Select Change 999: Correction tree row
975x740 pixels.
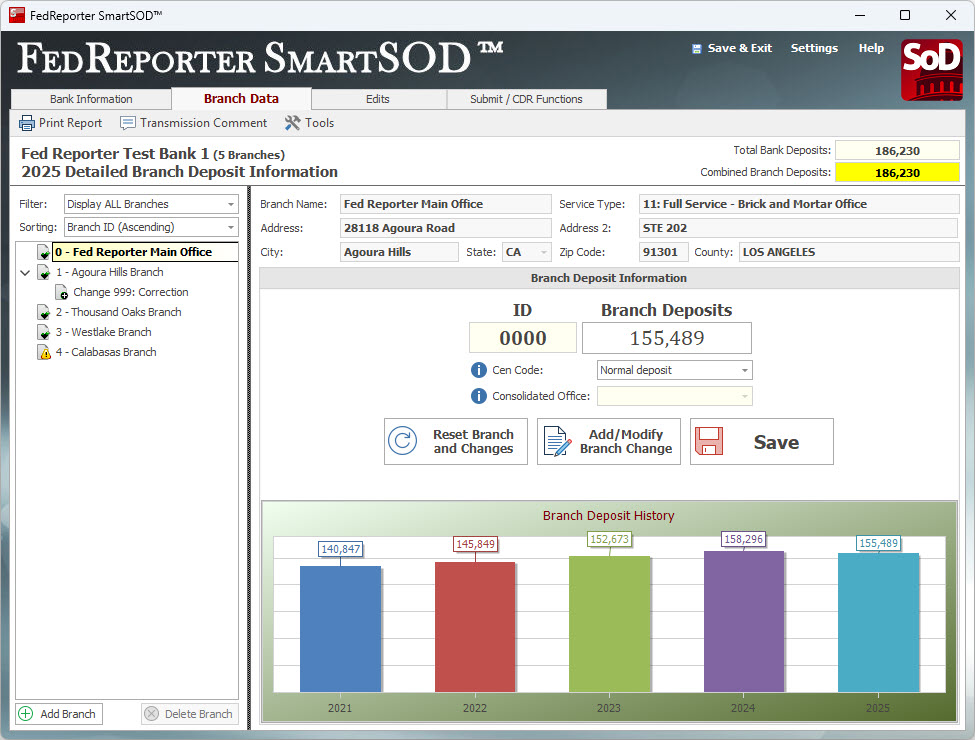coord(131,292)
